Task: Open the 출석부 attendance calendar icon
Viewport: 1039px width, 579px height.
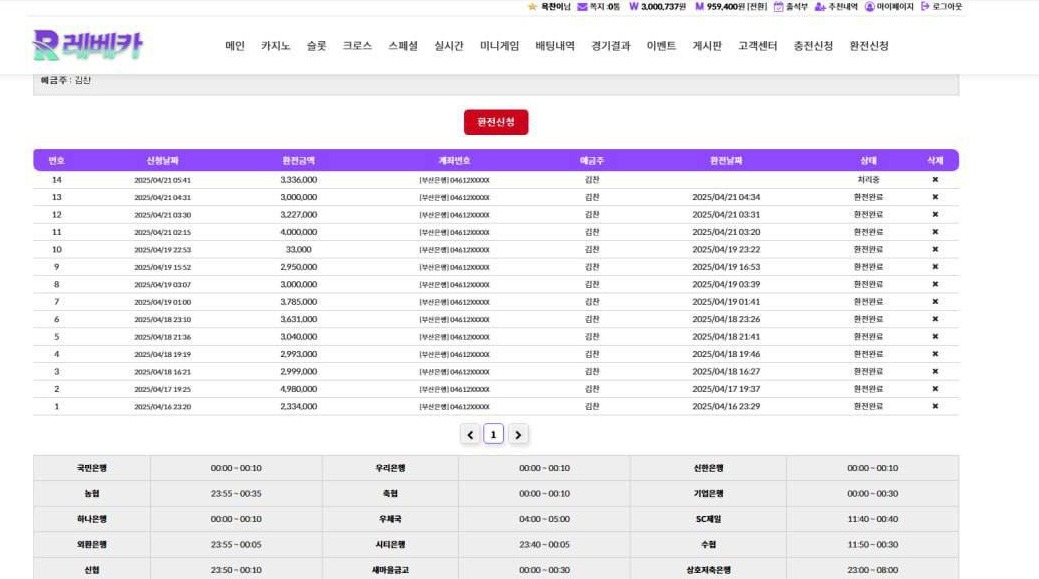Action: tap(778, 7)
